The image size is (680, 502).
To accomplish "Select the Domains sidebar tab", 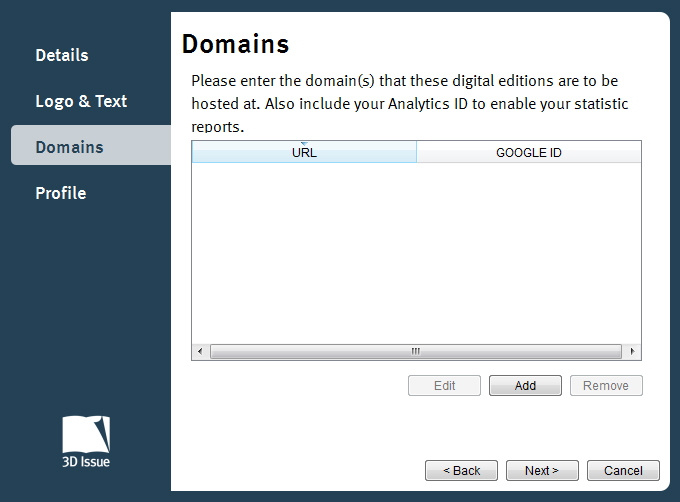I will pos(70,147).
